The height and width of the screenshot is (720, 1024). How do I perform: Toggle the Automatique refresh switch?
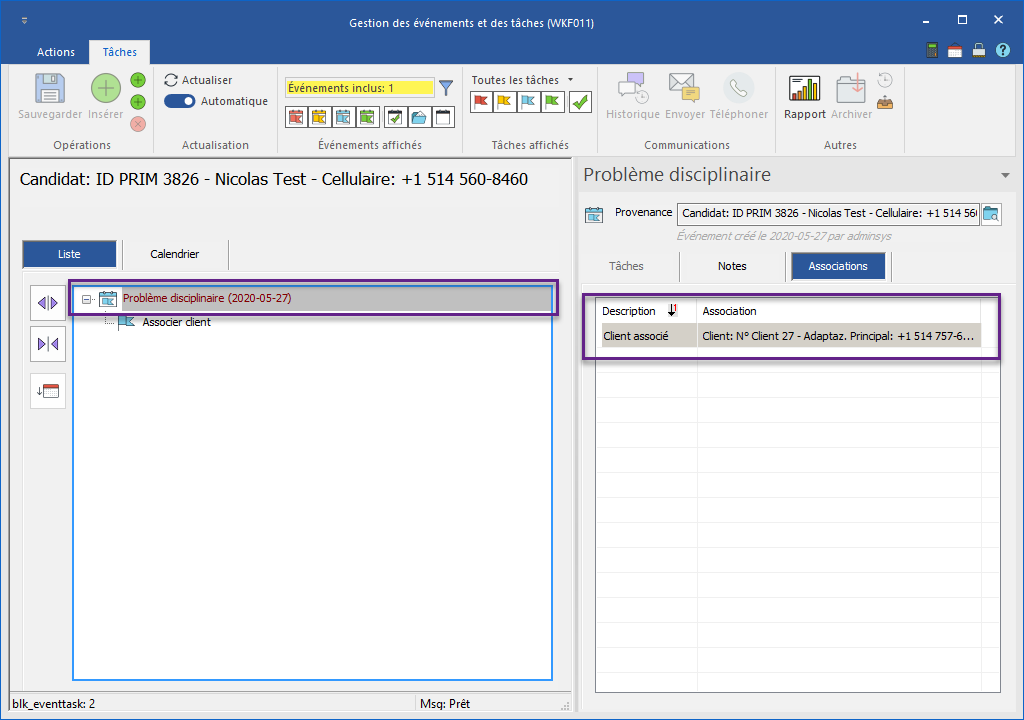click(x=179, y=101)
